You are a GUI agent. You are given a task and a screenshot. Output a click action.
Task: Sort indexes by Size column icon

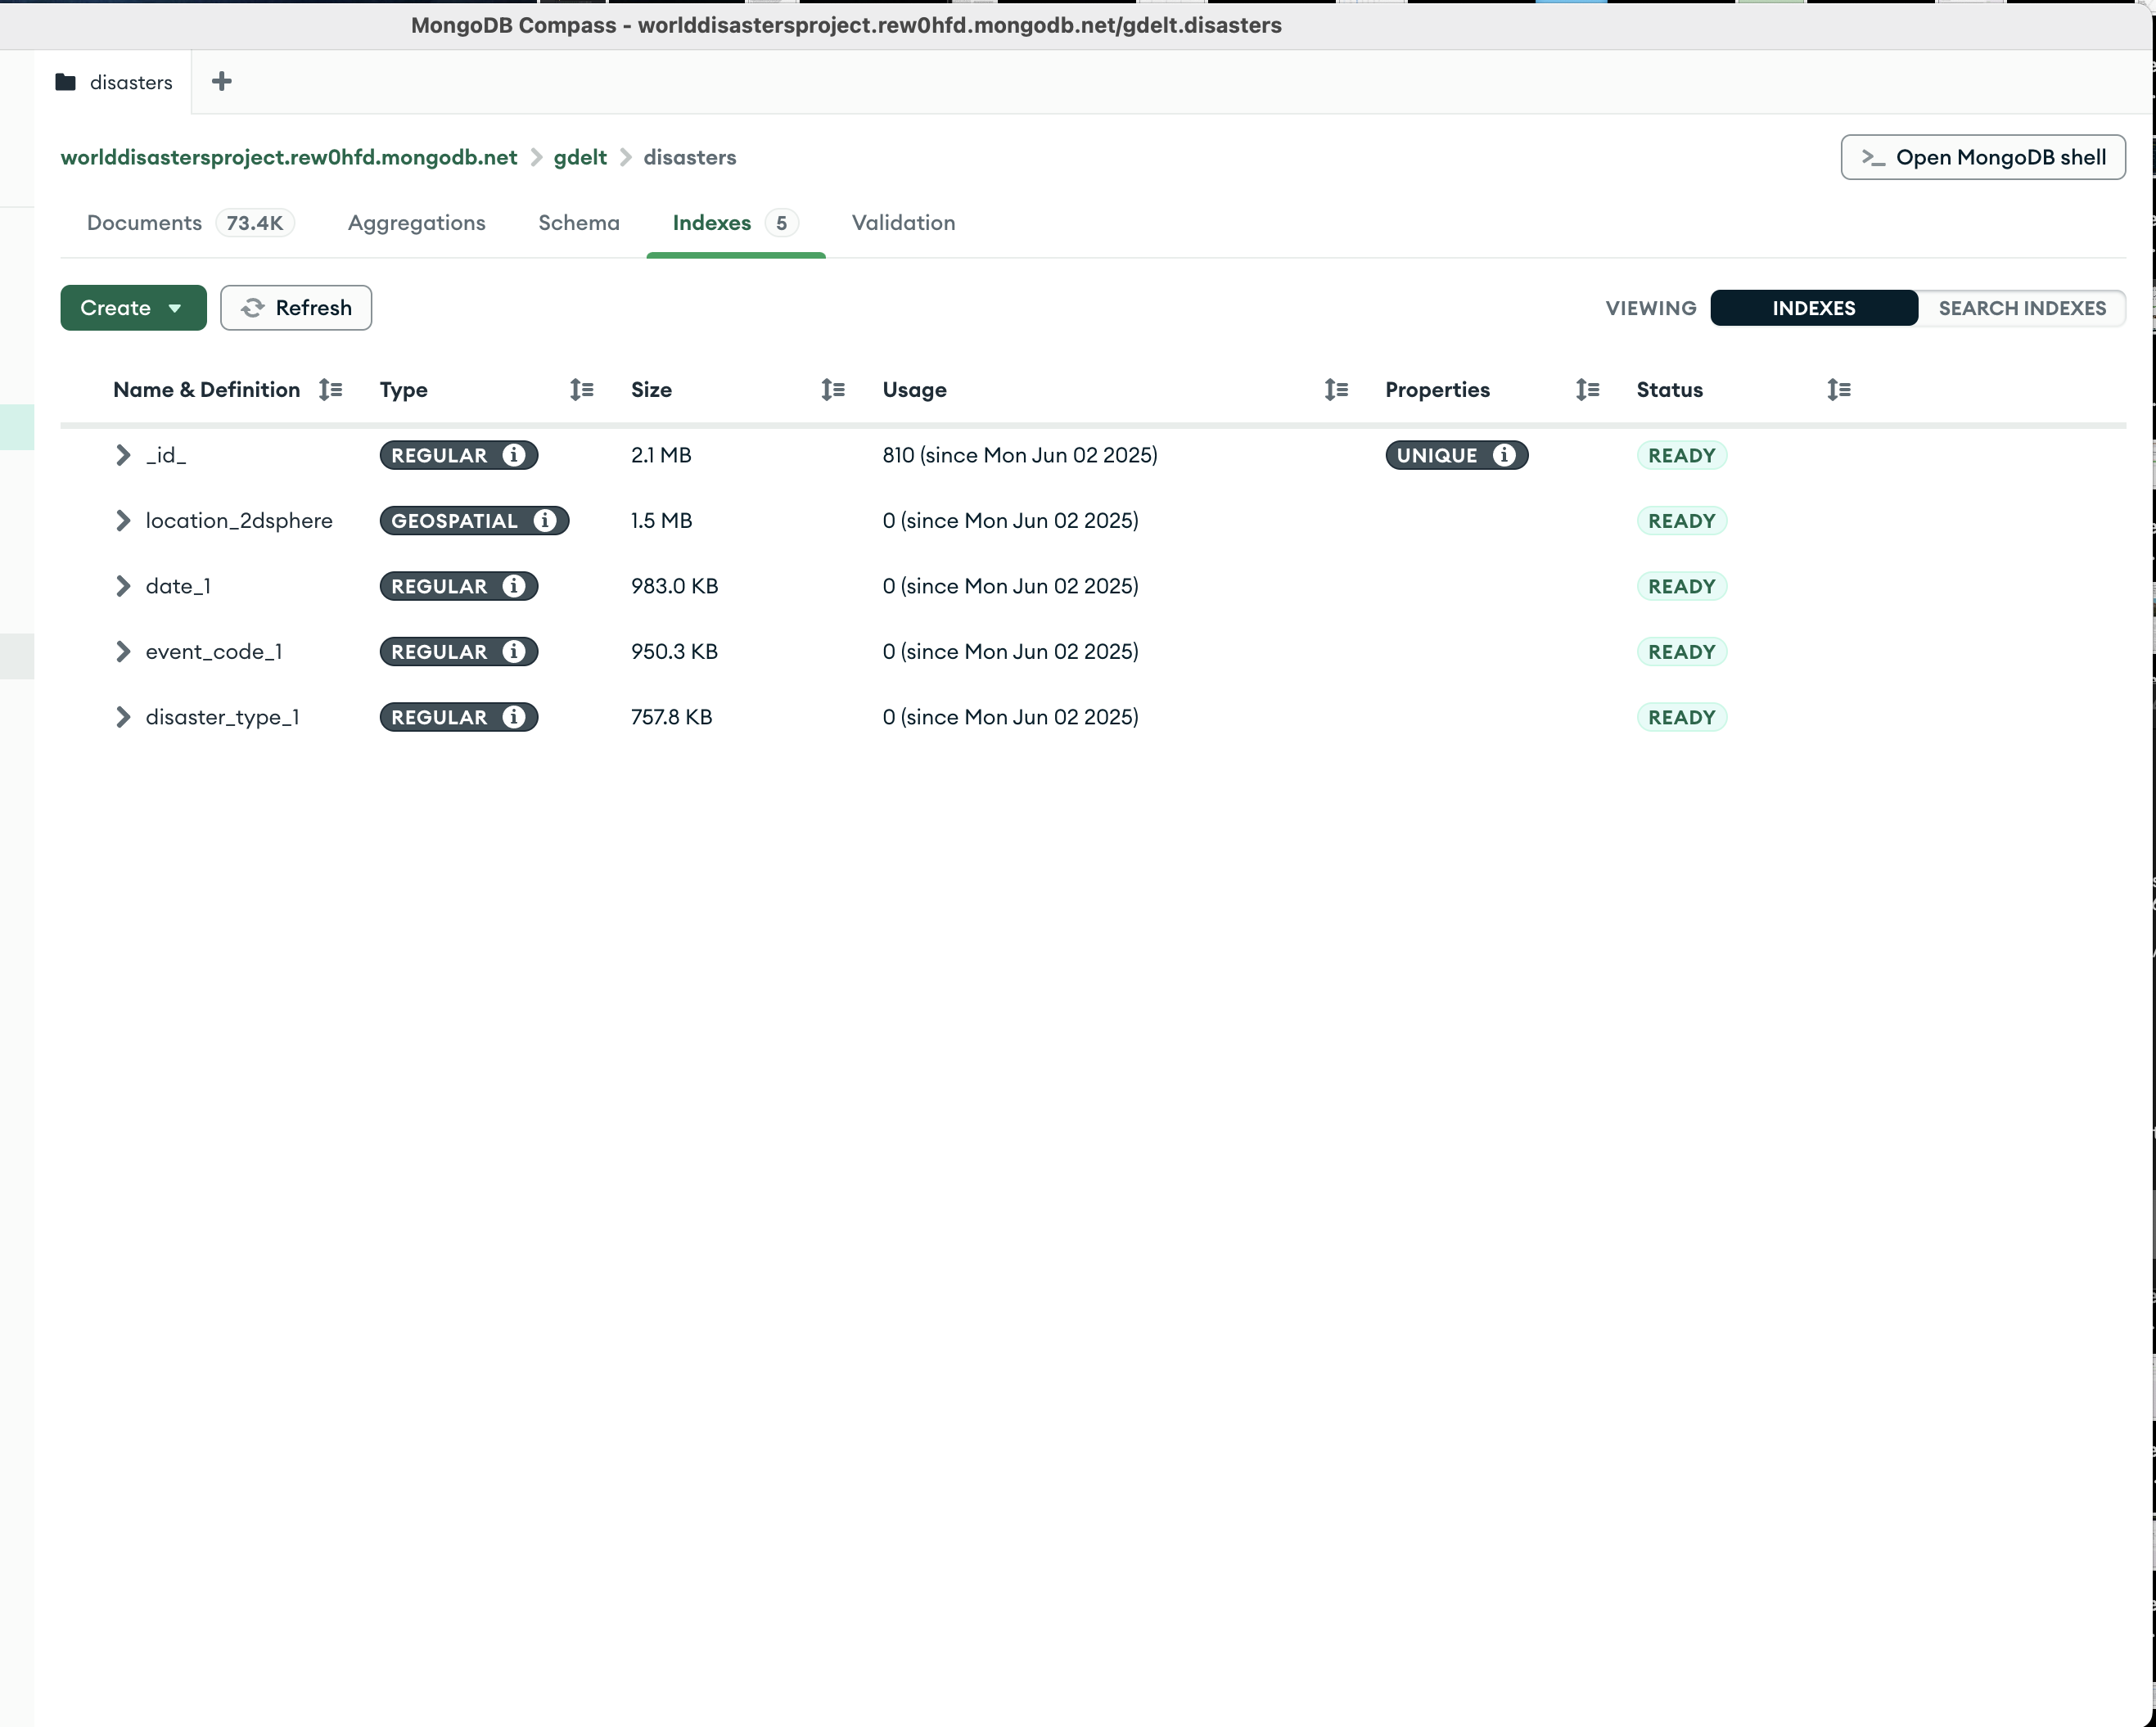[833, 390]
